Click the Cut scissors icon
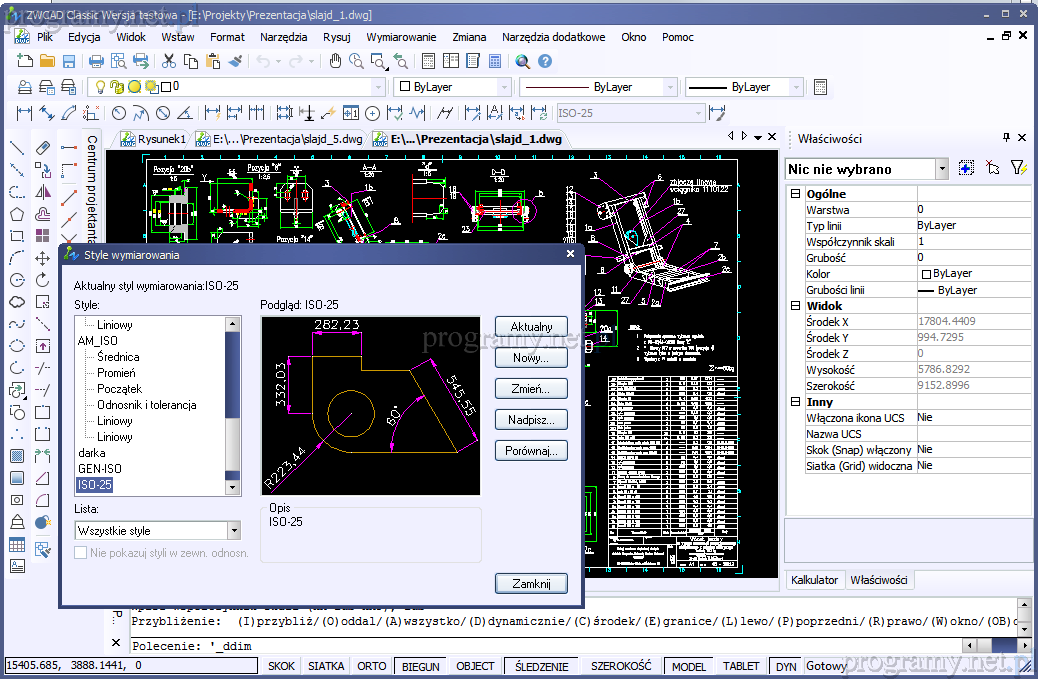This screenshot has width=1038, height=679. point(169,62)
